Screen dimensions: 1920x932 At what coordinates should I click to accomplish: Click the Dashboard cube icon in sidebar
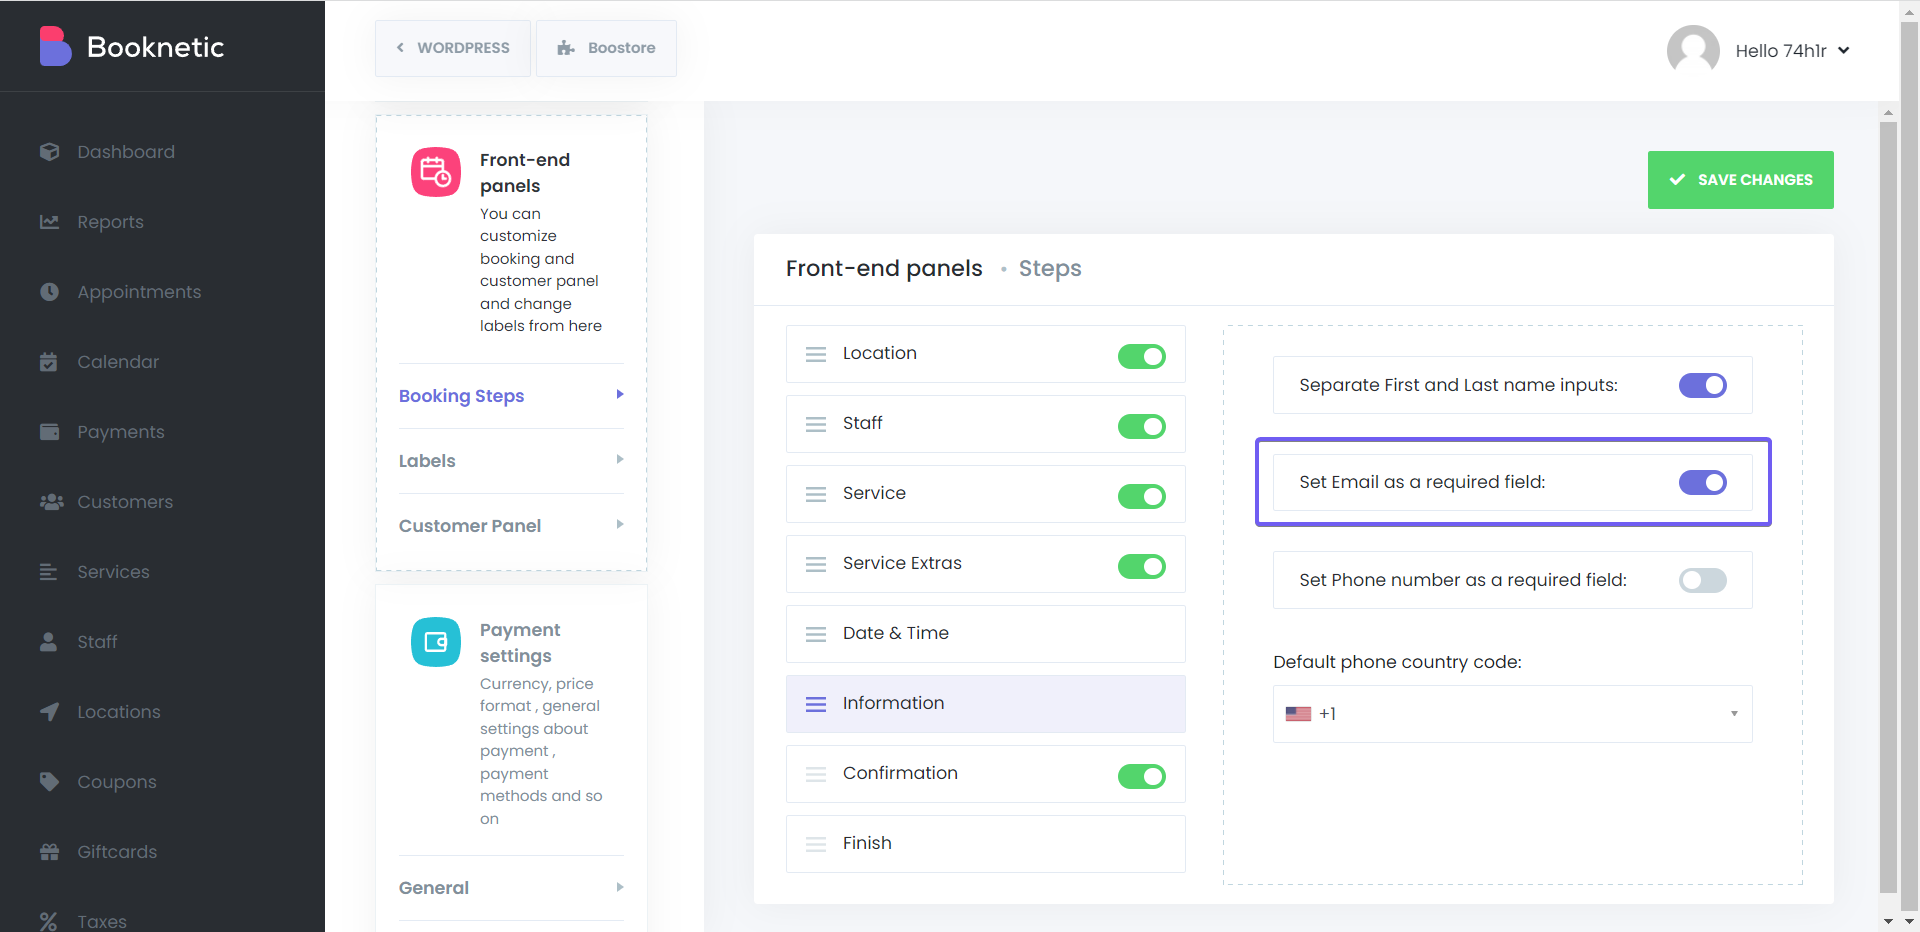pos(49,152)
